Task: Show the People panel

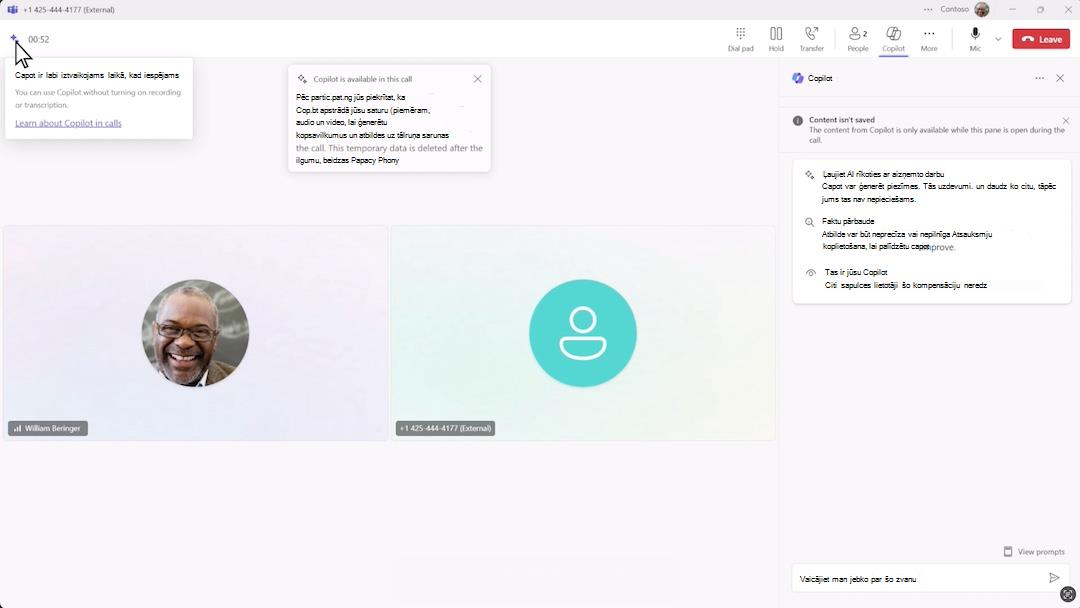Action: pos(858,39)
